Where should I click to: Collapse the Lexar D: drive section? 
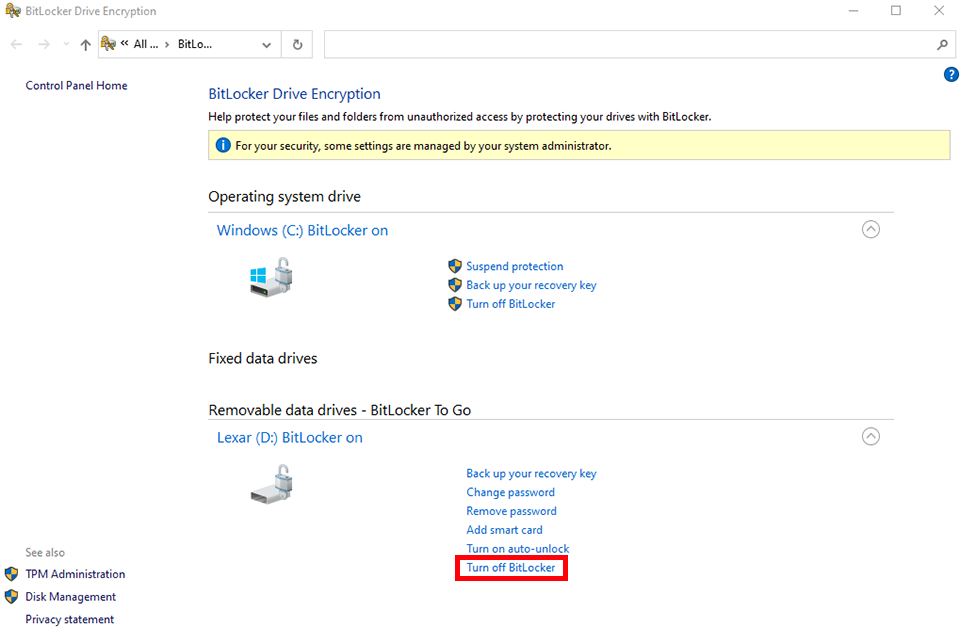point(870,436)
